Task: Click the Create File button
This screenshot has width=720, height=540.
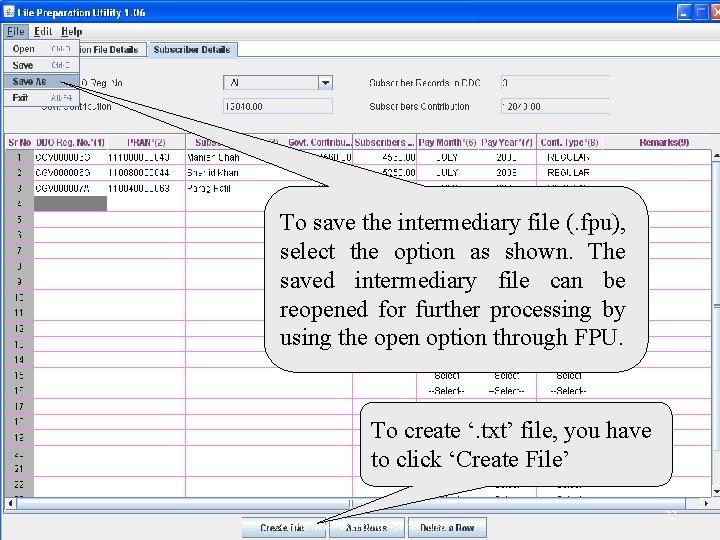Action: click(283, 528)
